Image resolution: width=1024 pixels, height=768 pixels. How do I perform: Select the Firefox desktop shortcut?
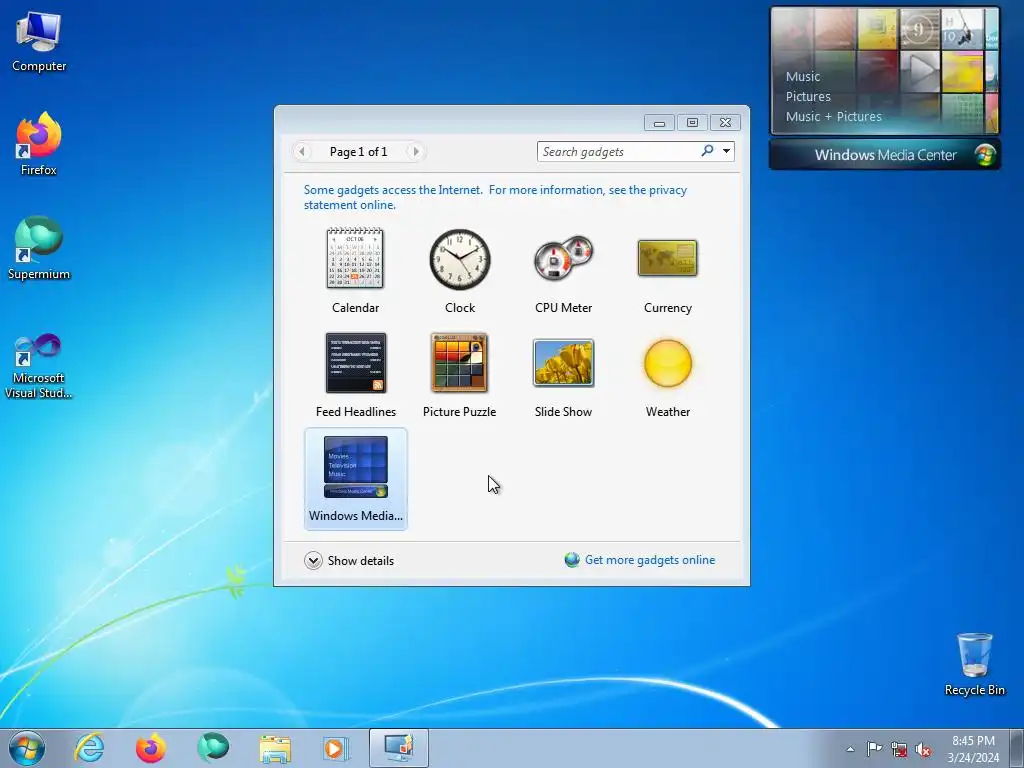coord(39,144)
